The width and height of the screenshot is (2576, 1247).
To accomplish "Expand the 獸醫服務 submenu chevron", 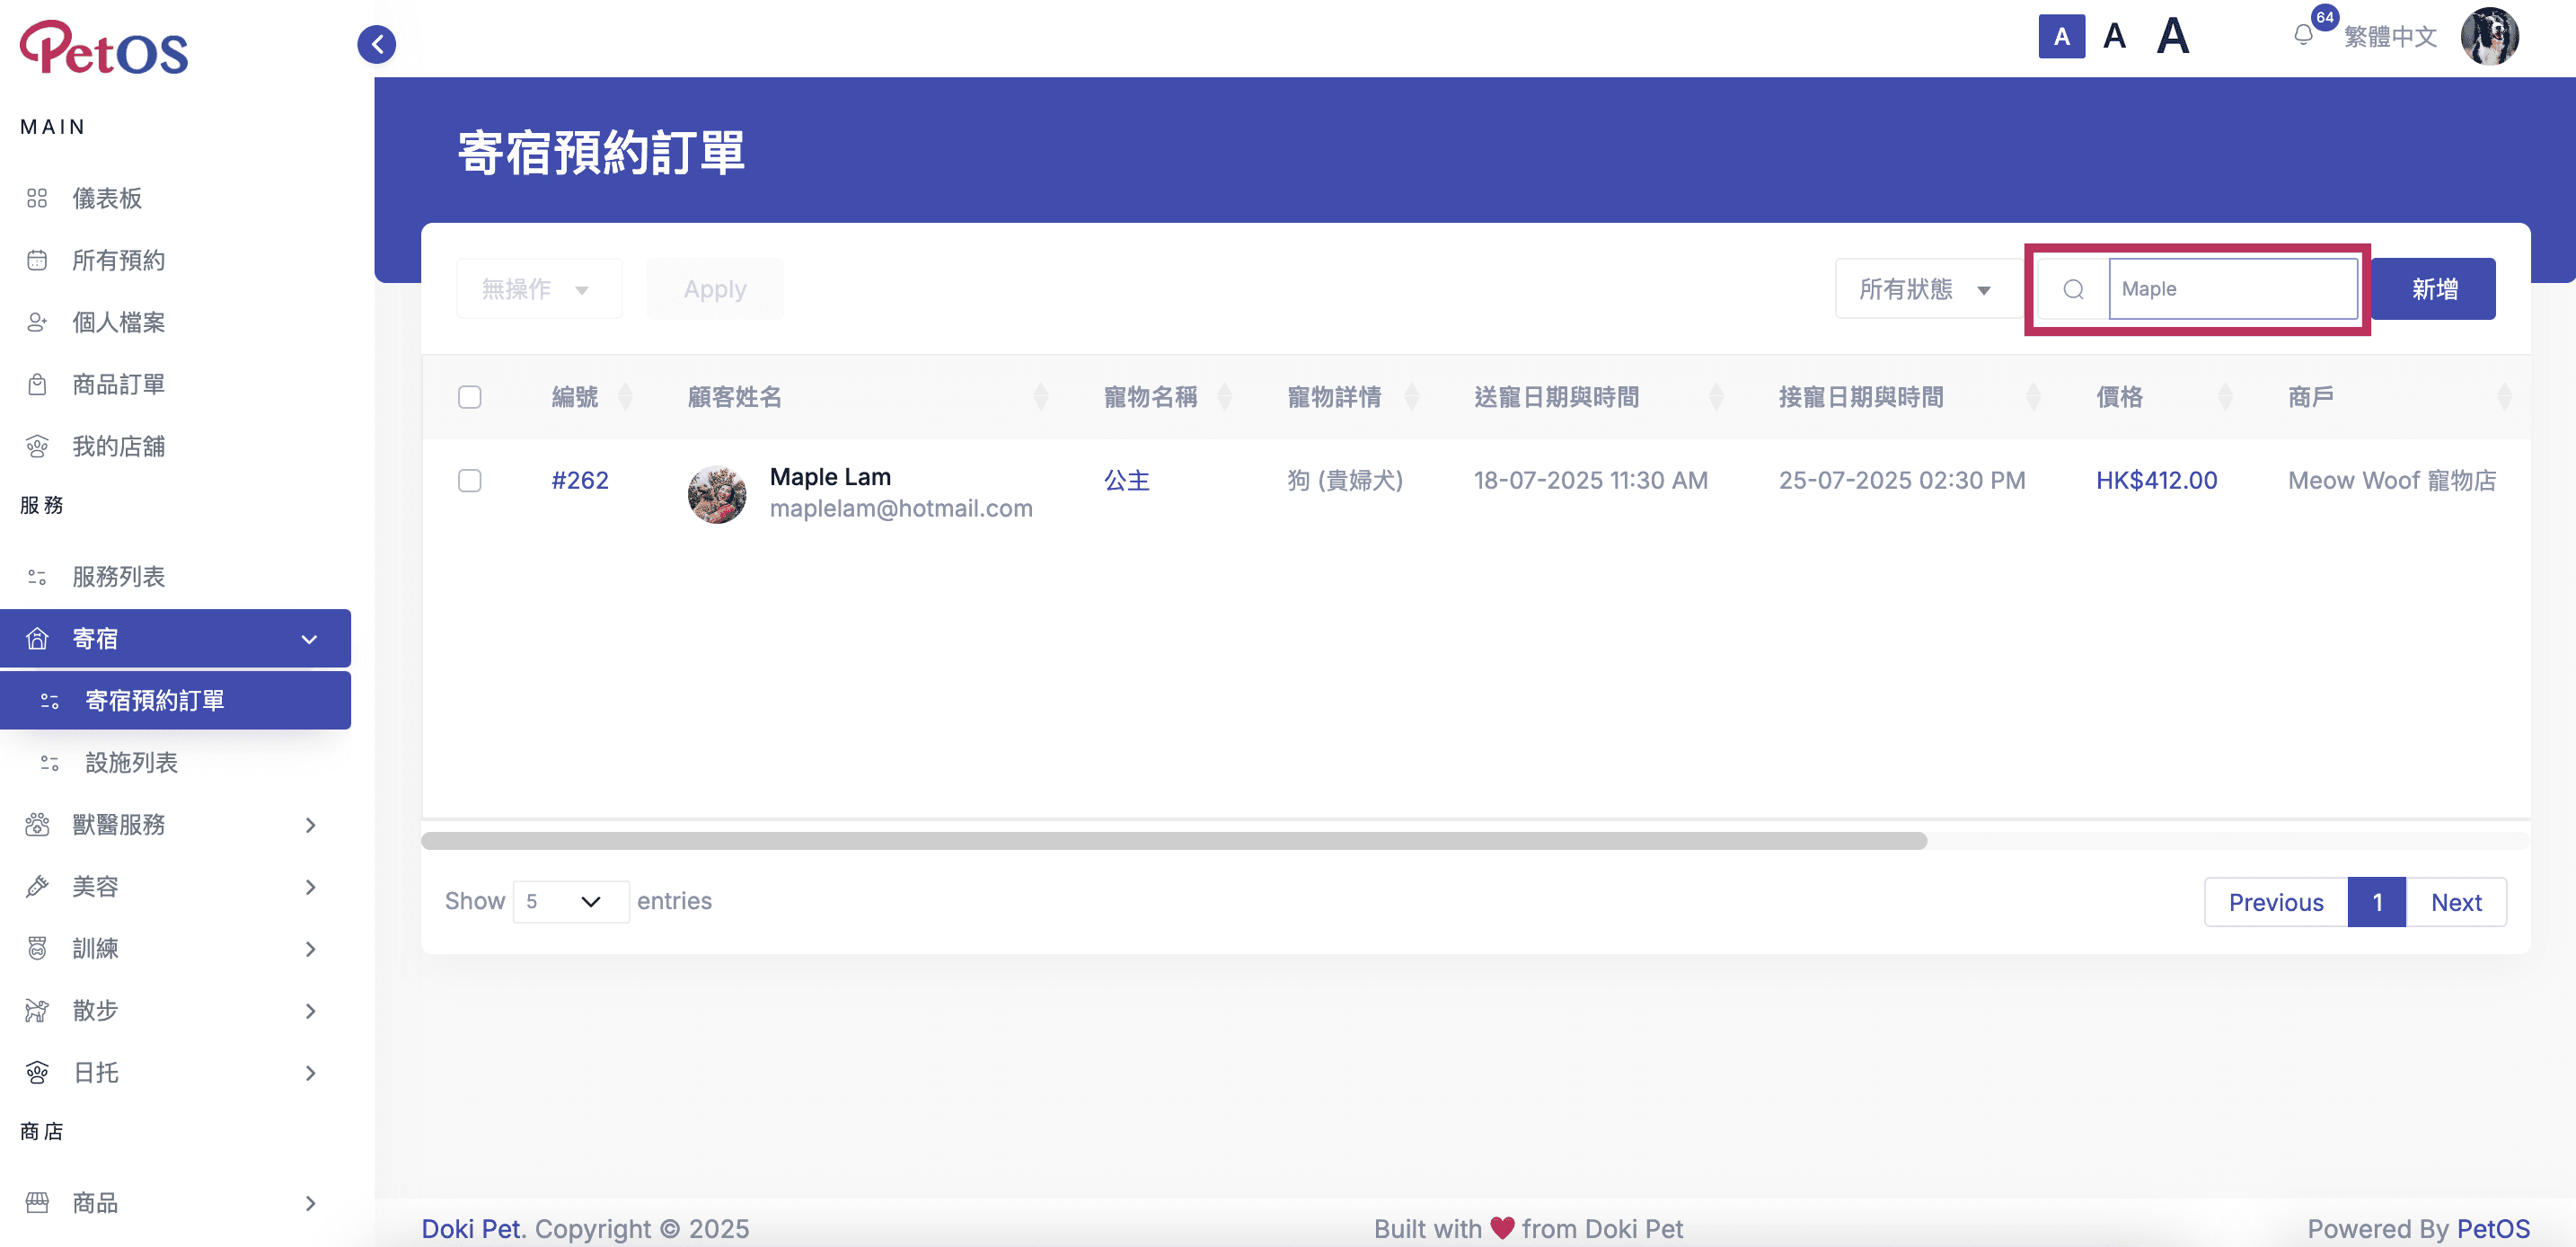I will click(x=310, y=825).
